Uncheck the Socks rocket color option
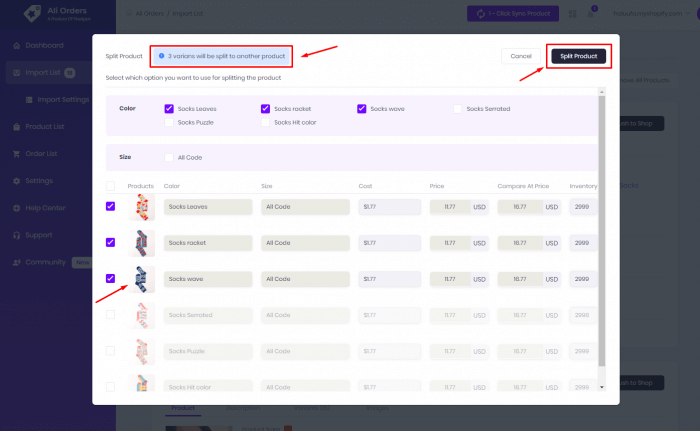700x431 pixels. pos(265,109)
